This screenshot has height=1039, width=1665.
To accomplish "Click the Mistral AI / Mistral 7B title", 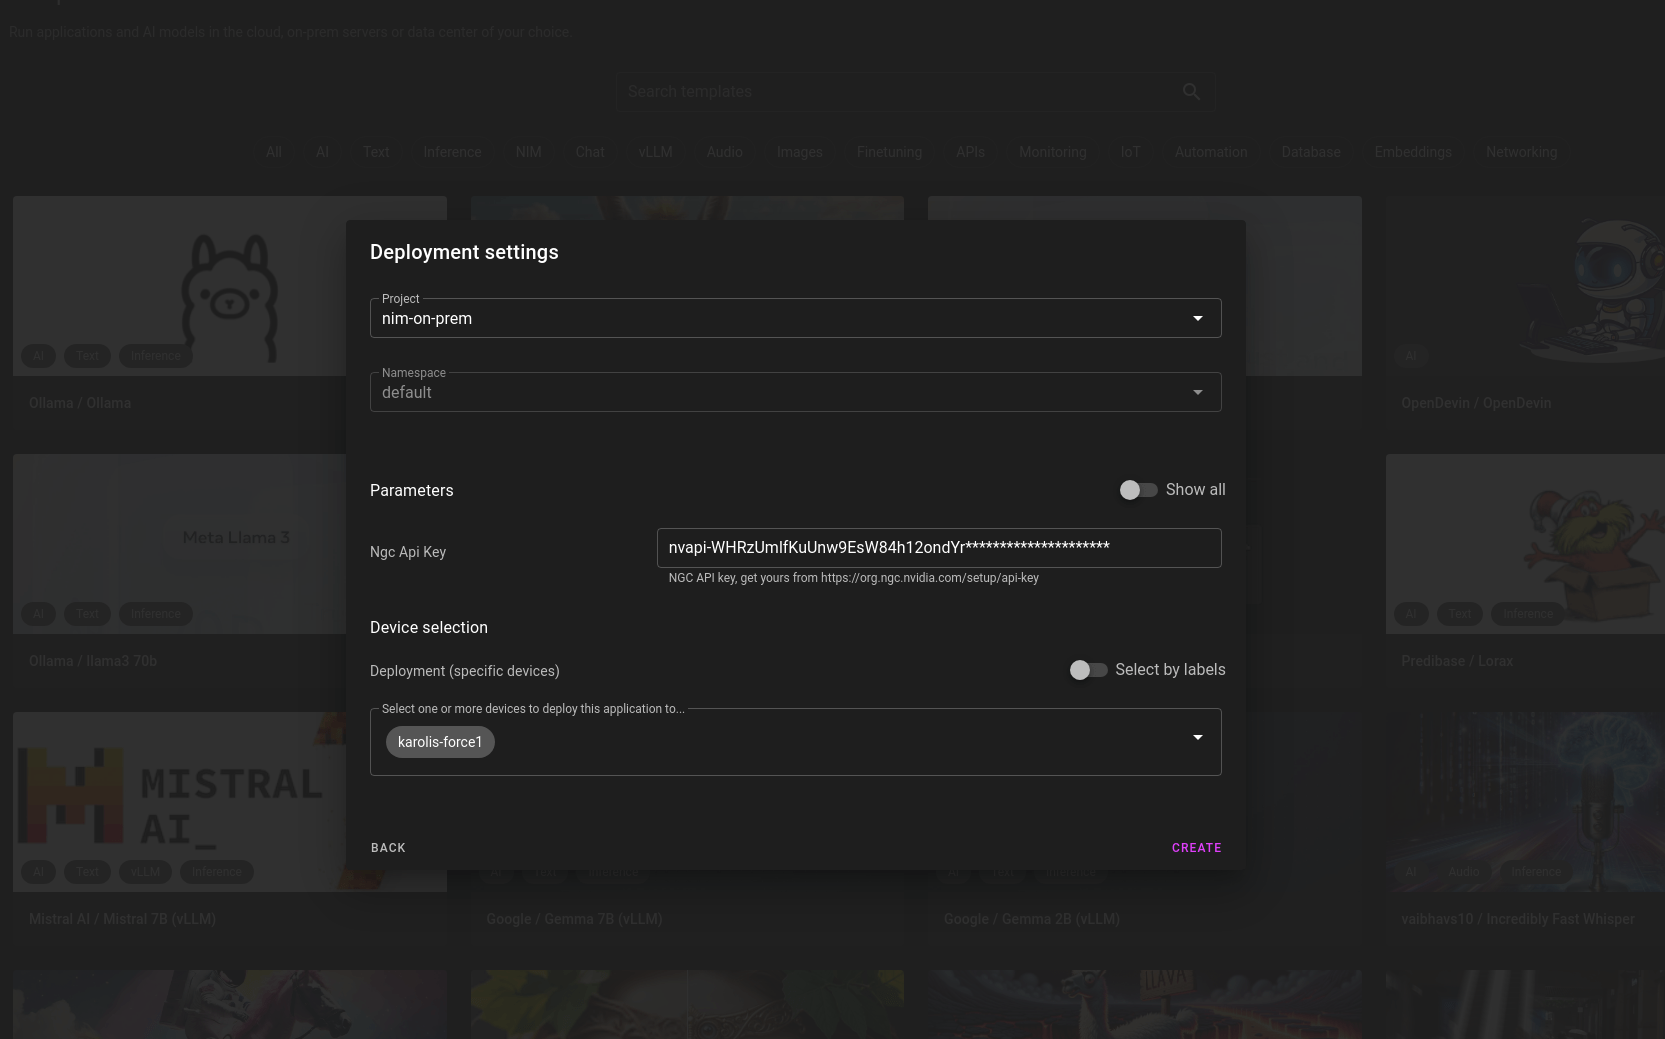I will pos(122,919).
